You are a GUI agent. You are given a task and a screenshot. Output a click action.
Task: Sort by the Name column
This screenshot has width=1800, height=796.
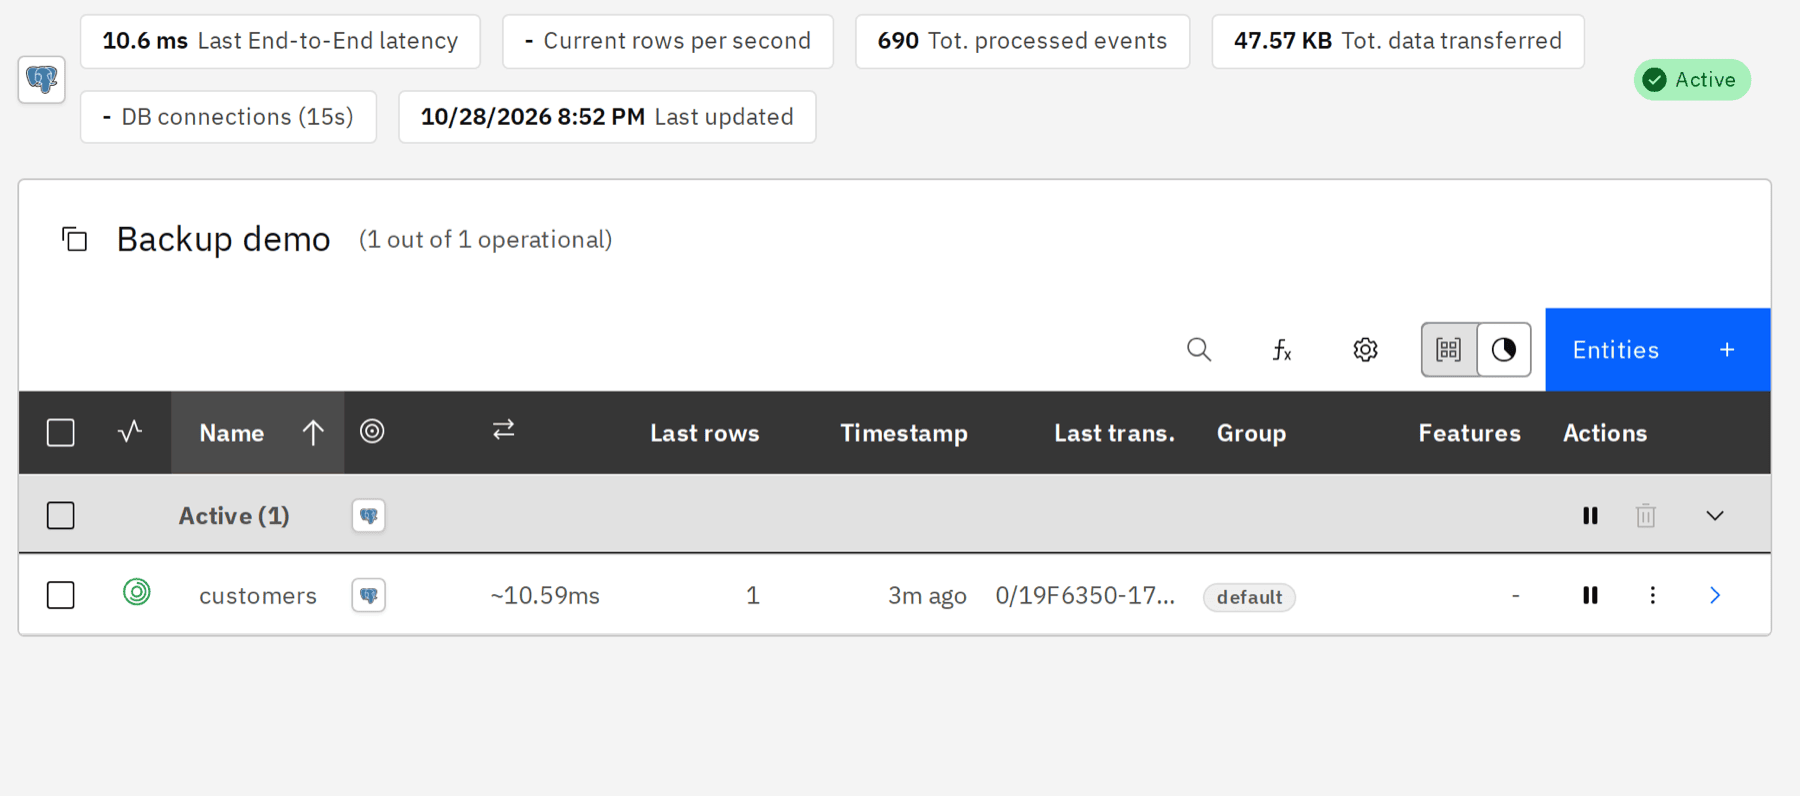click(258, 433)
